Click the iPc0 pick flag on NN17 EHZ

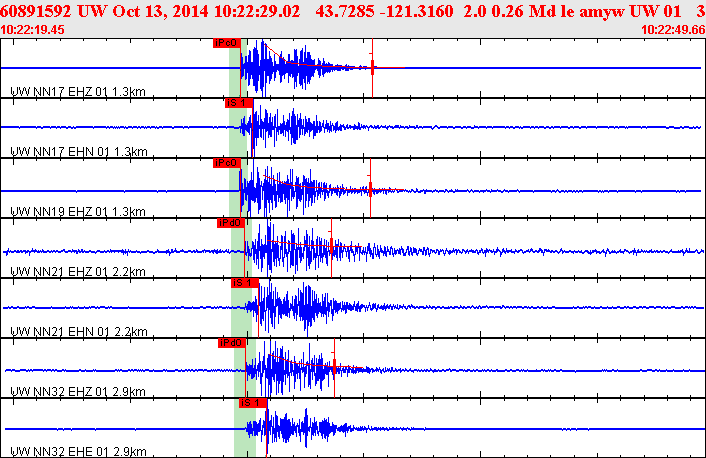click(x=226, y=43)
